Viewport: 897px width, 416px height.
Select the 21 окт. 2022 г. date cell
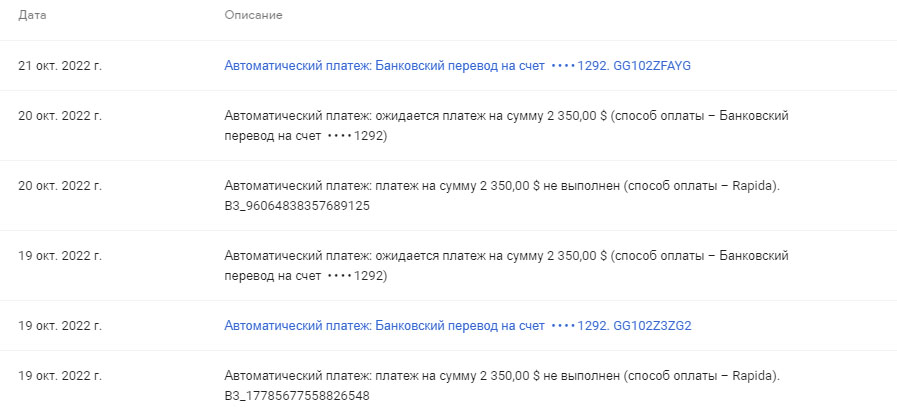[60, 66]
